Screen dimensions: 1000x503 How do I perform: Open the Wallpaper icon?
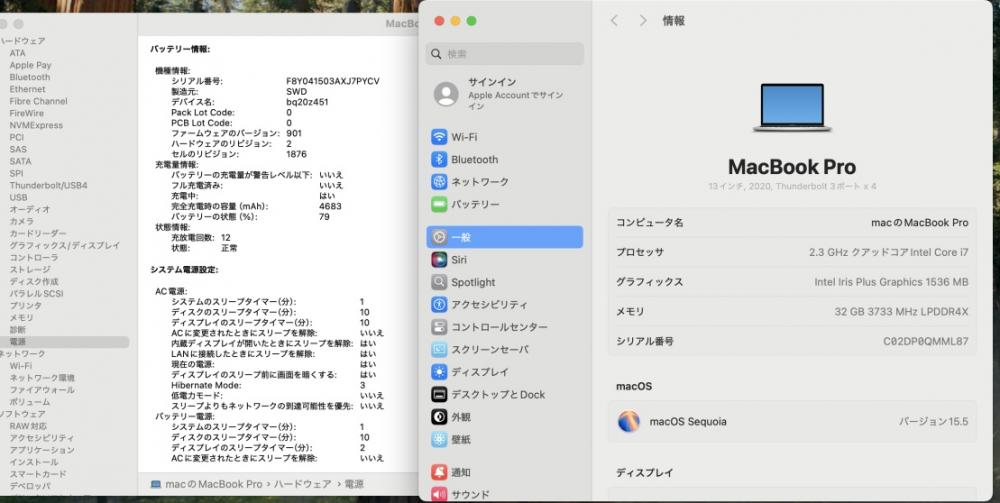coord(439,439)
